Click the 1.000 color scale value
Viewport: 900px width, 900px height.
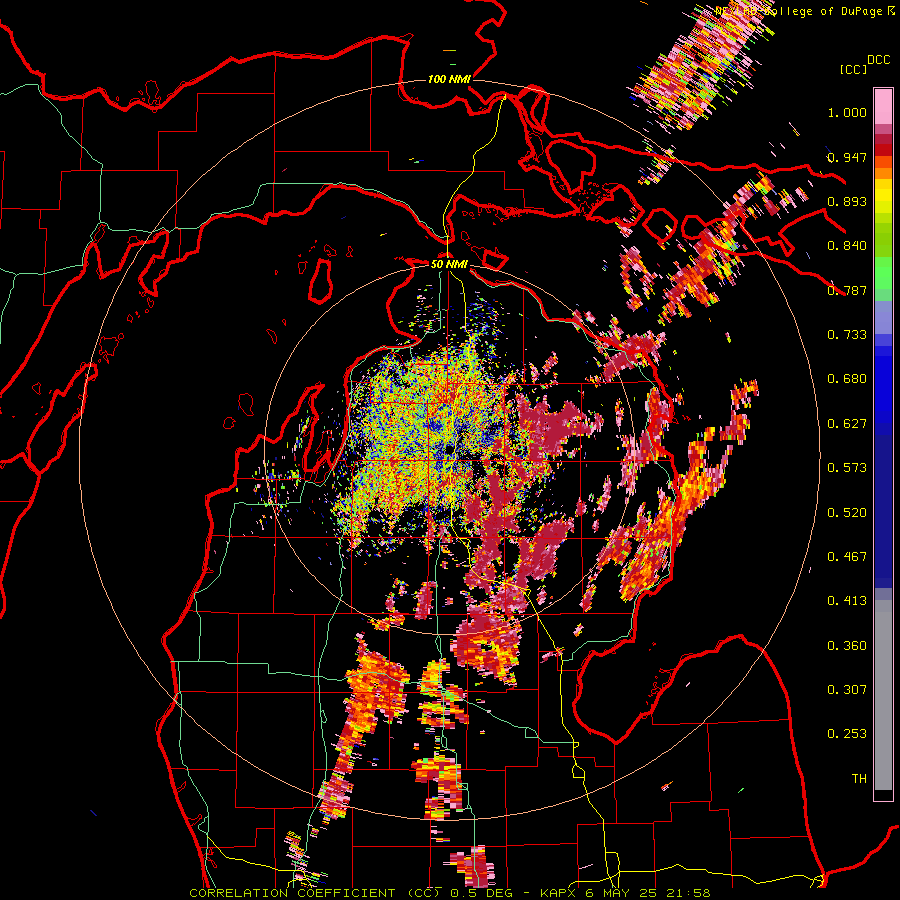coord(847,112)
